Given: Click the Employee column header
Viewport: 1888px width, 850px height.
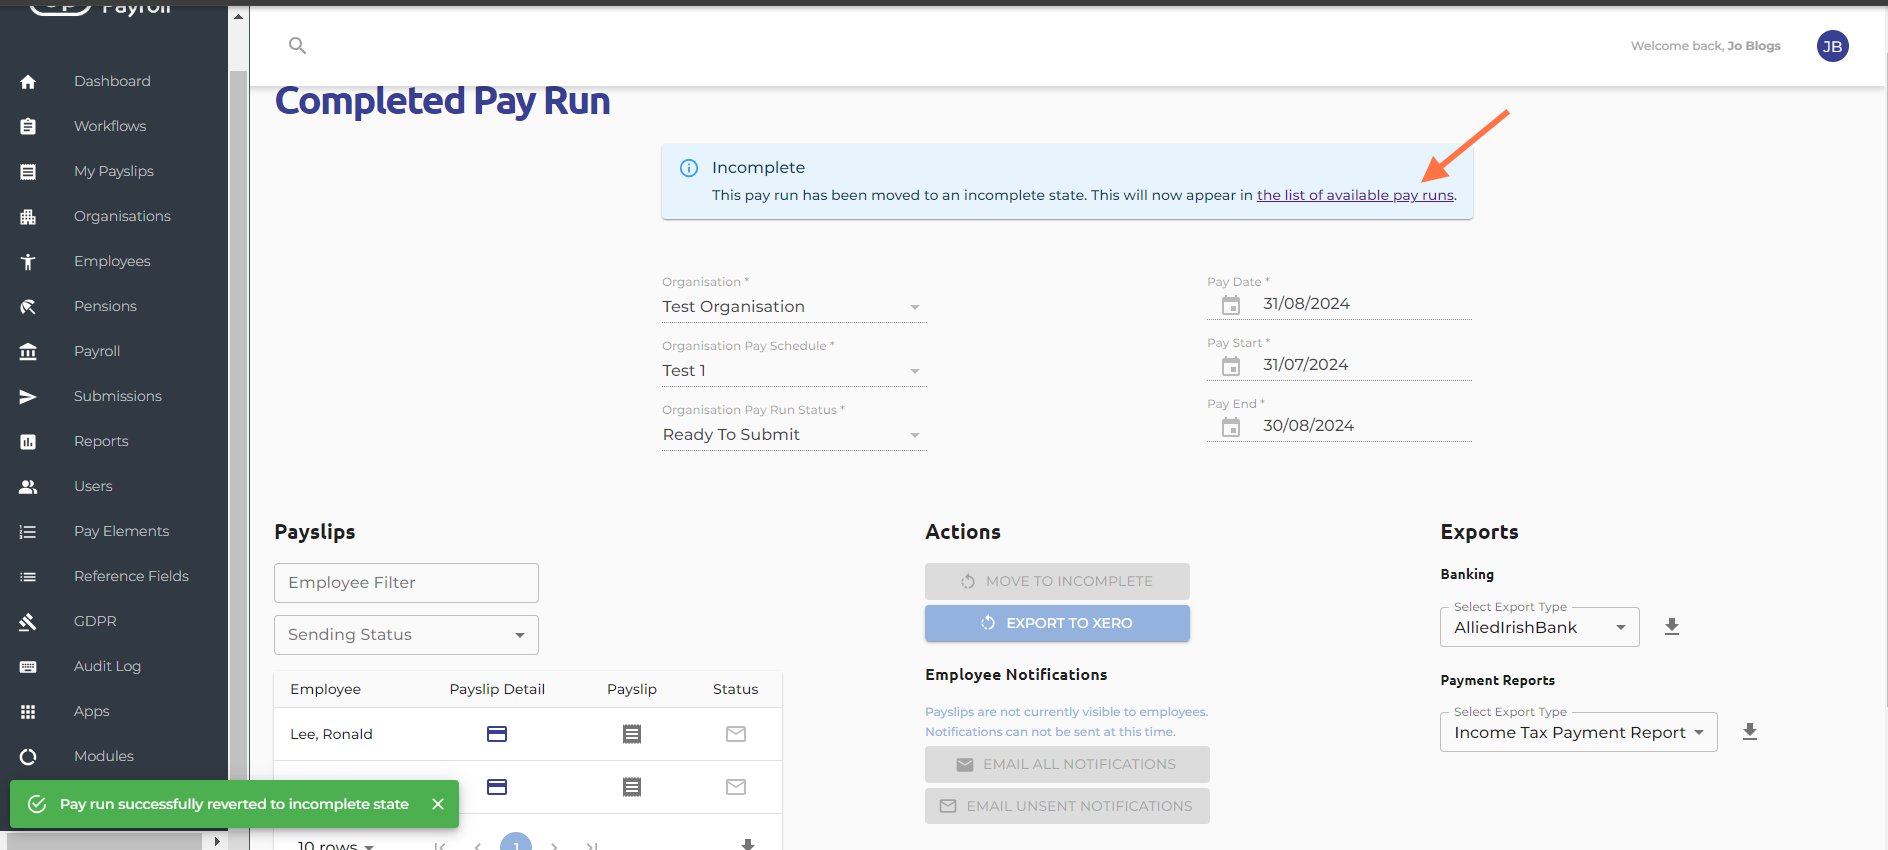Looking at the screenshot, I should pos(325,689).
